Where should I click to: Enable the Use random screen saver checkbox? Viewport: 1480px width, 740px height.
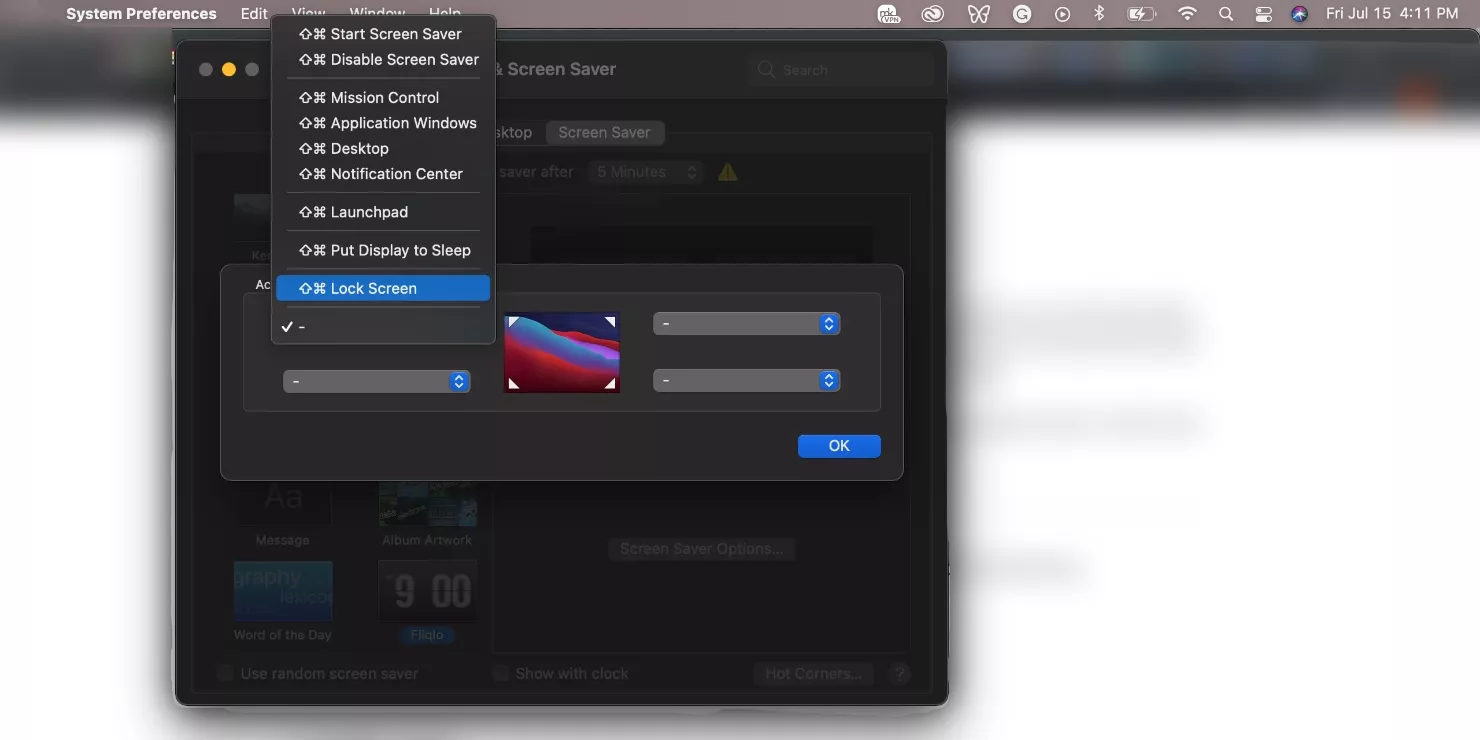tap(225, 673)
